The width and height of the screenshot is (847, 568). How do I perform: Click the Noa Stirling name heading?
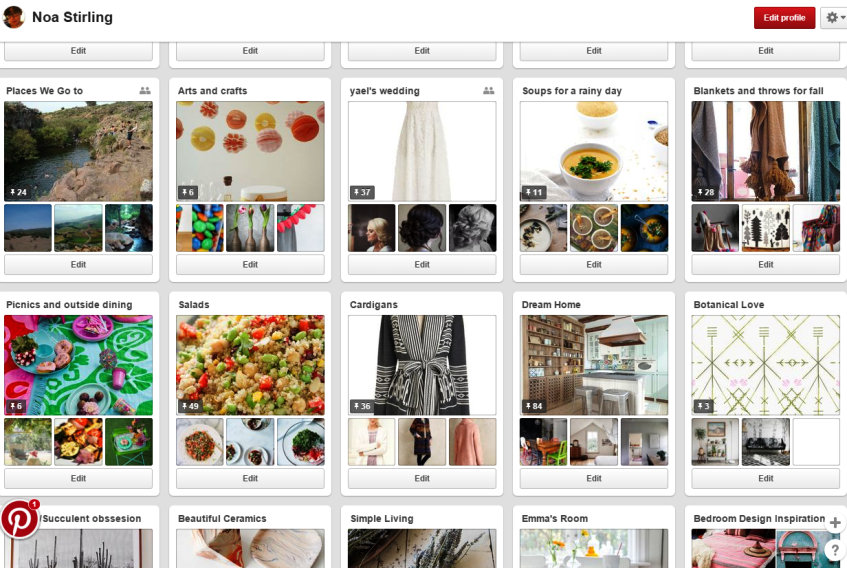point(72,17)
